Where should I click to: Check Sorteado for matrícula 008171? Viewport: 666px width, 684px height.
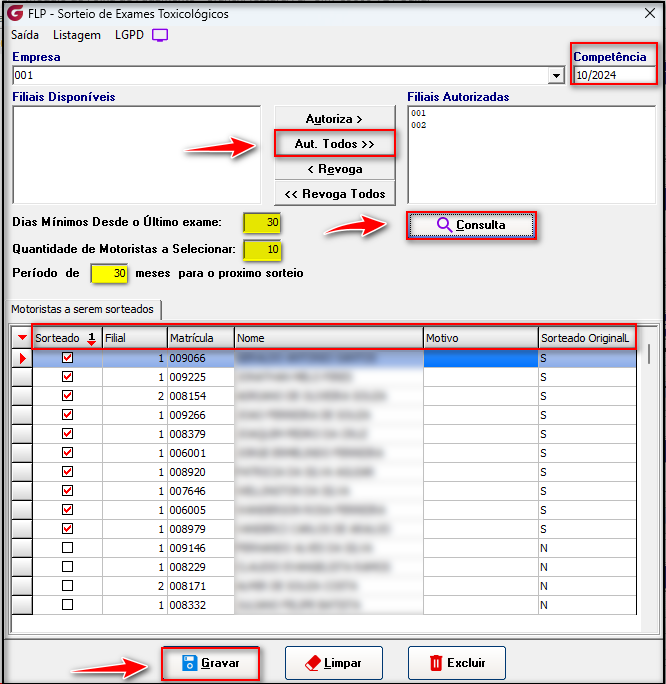point(68,585)
